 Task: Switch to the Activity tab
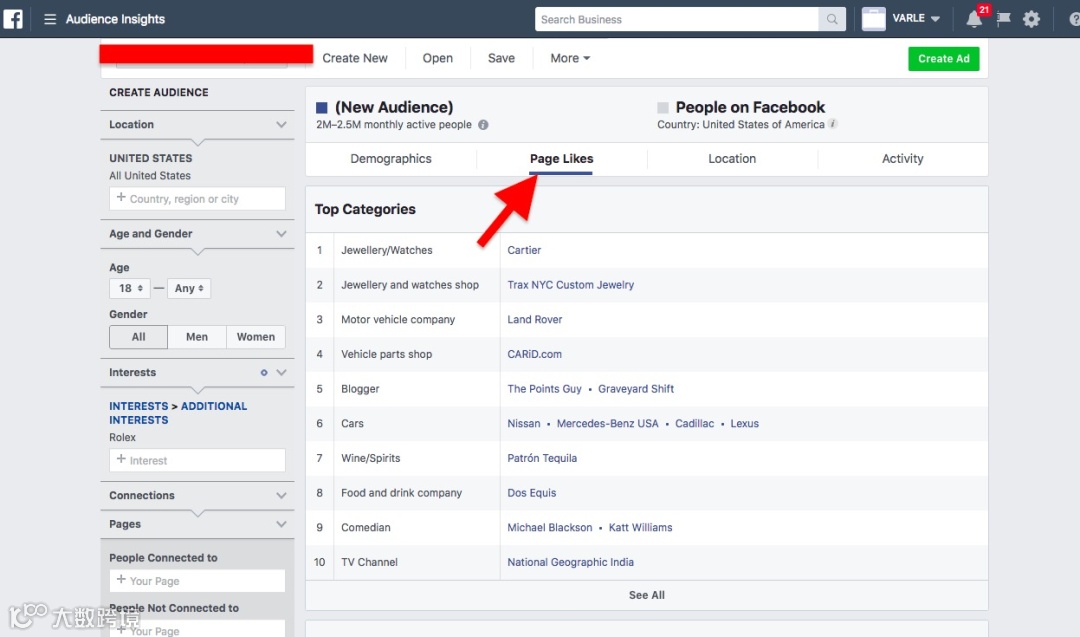tap(902, 159)
